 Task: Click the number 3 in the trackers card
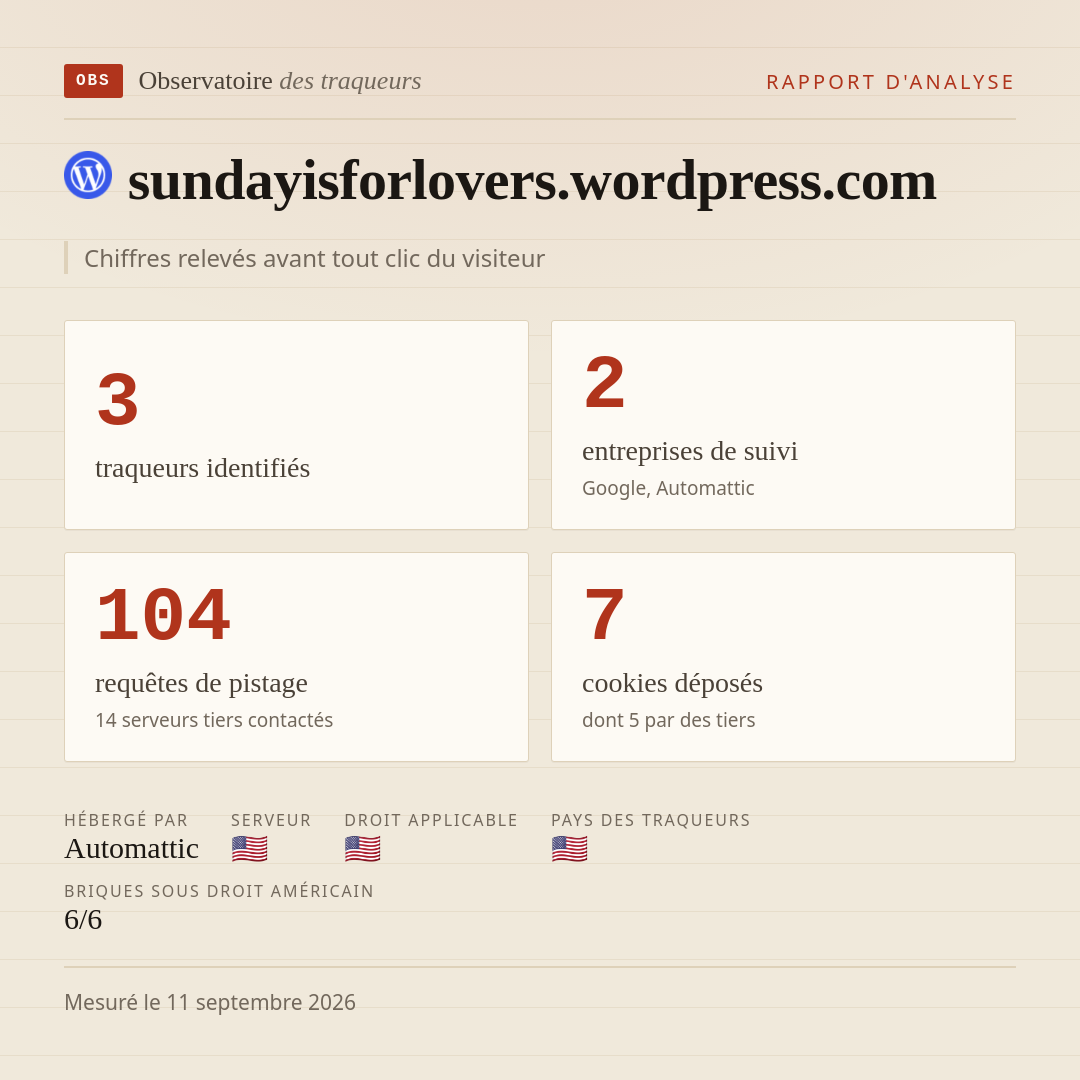118,399
